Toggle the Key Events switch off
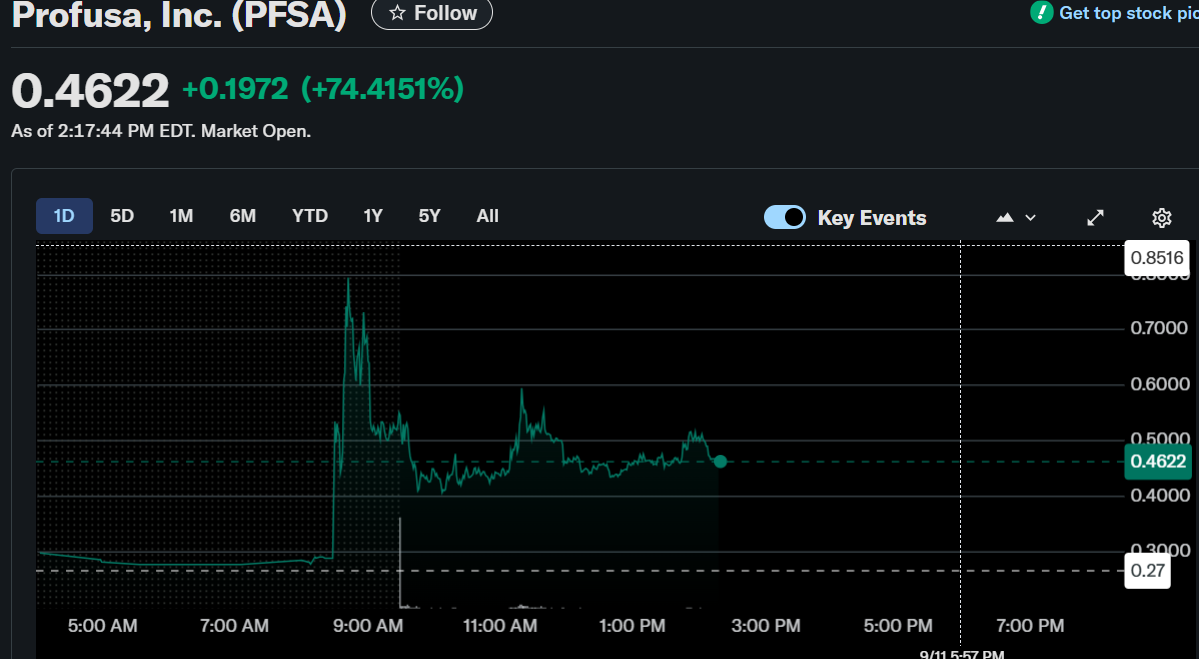 coord(785,218)
